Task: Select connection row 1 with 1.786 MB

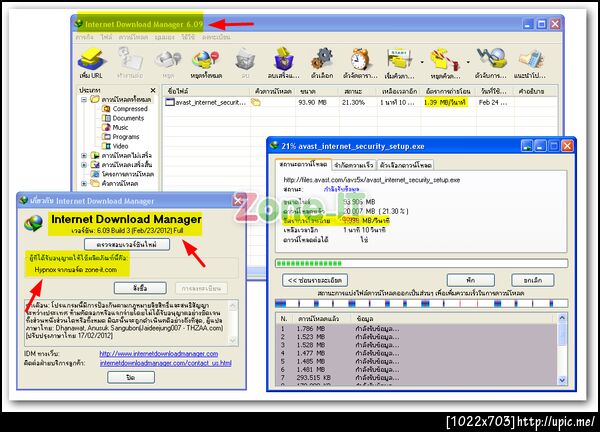Action: 416,329
